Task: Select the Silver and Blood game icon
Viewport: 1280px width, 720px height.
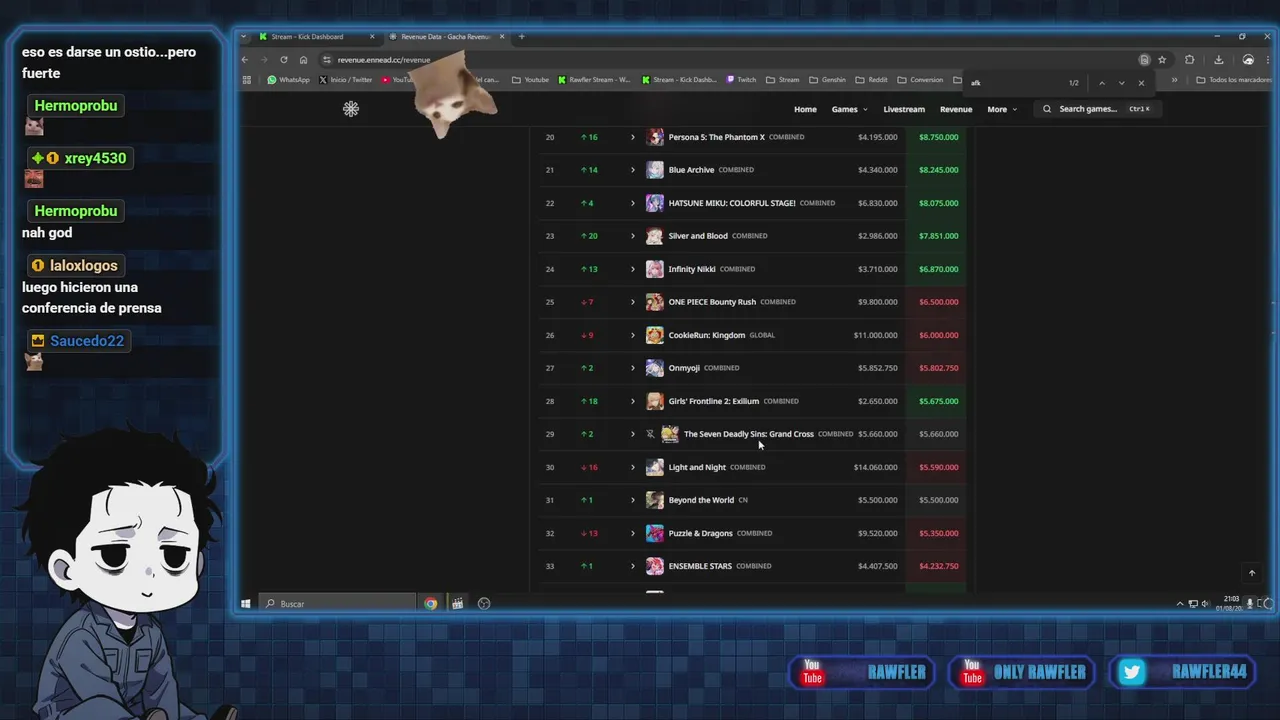Action: 654,236
